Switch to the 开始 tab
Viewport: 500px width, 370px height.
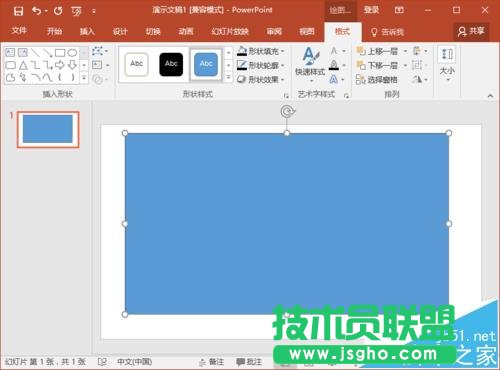[54, 31]
